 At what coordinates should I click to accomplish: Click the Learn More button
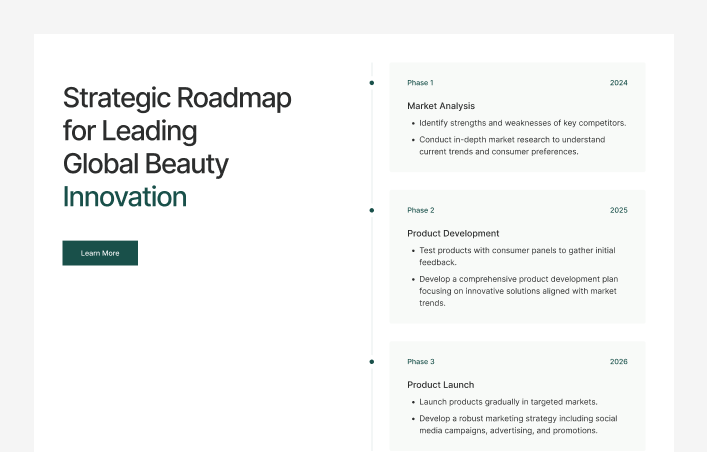pos(100,253)
